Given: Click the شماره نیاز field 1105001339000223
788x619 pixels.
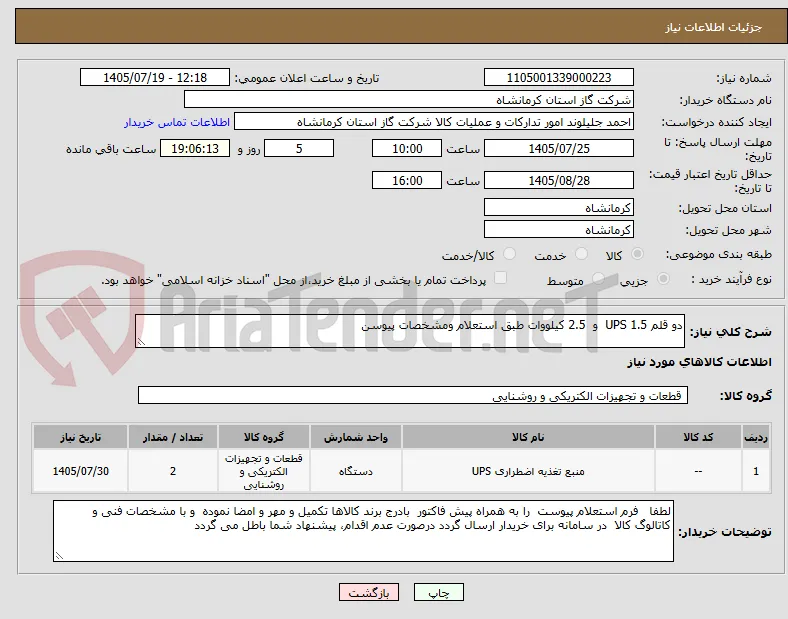Looking at the screenshot, I should [x=558, y=77].
